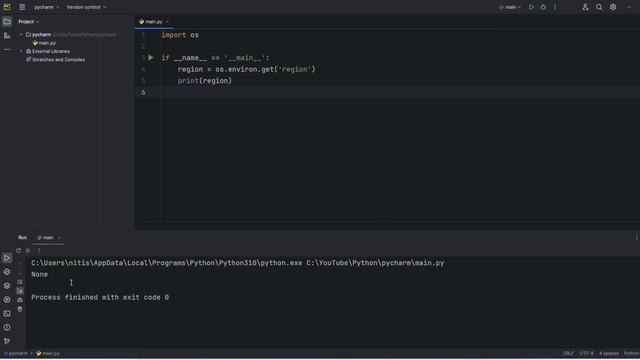Open the Problems tool window icon
The width and height of the screenshot is (640, 360).
coord(7,327)
